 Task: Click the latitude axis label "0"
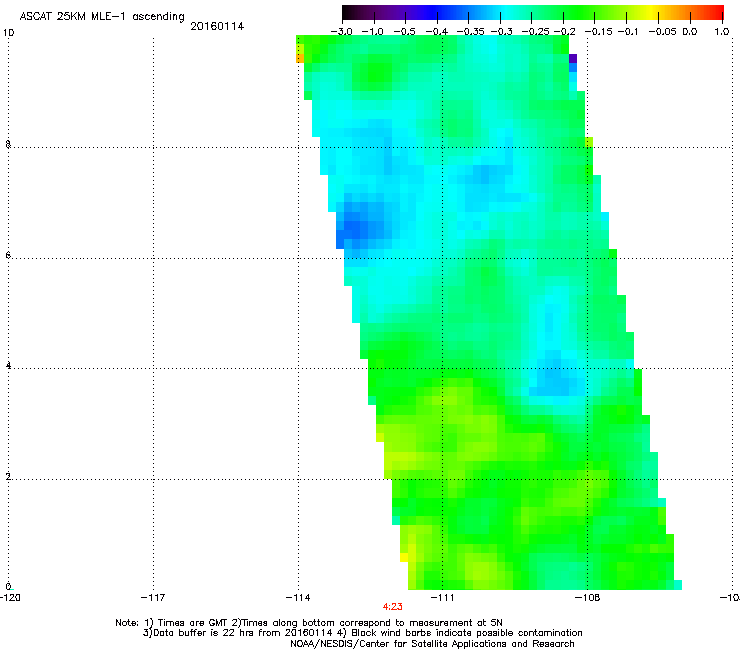pos(8,586)
